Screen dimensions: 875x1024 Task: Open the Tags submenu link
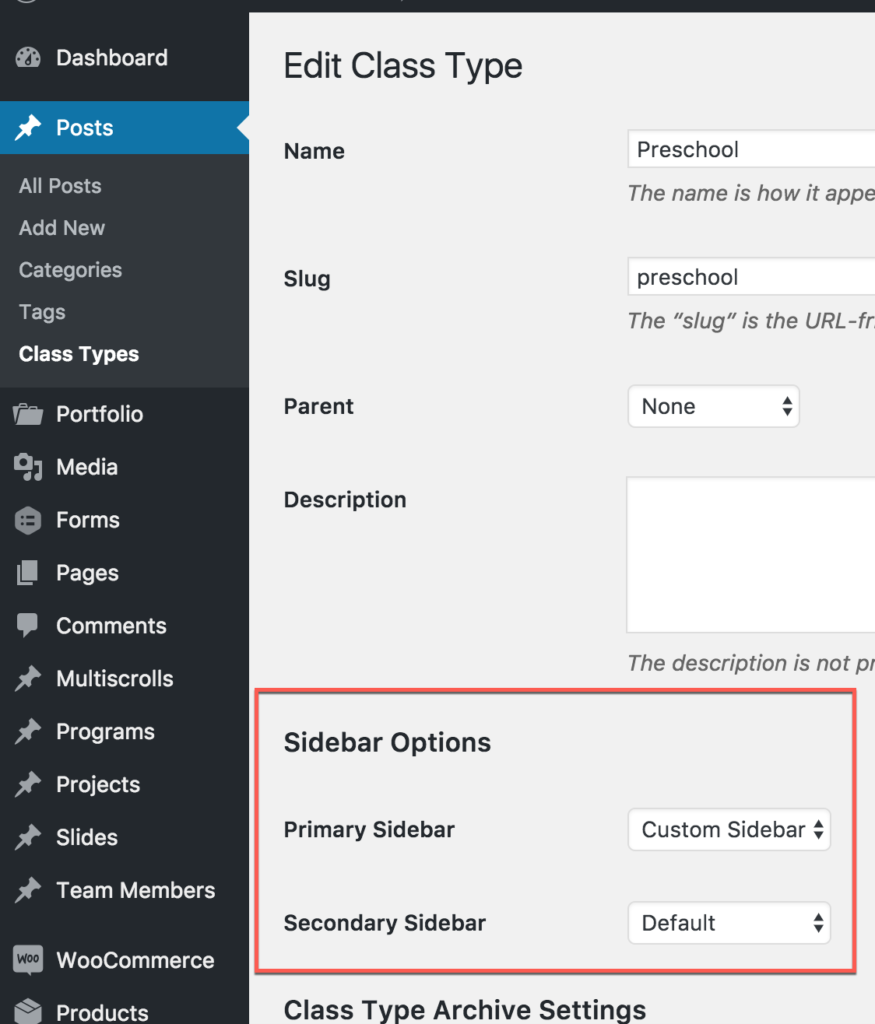41,312
